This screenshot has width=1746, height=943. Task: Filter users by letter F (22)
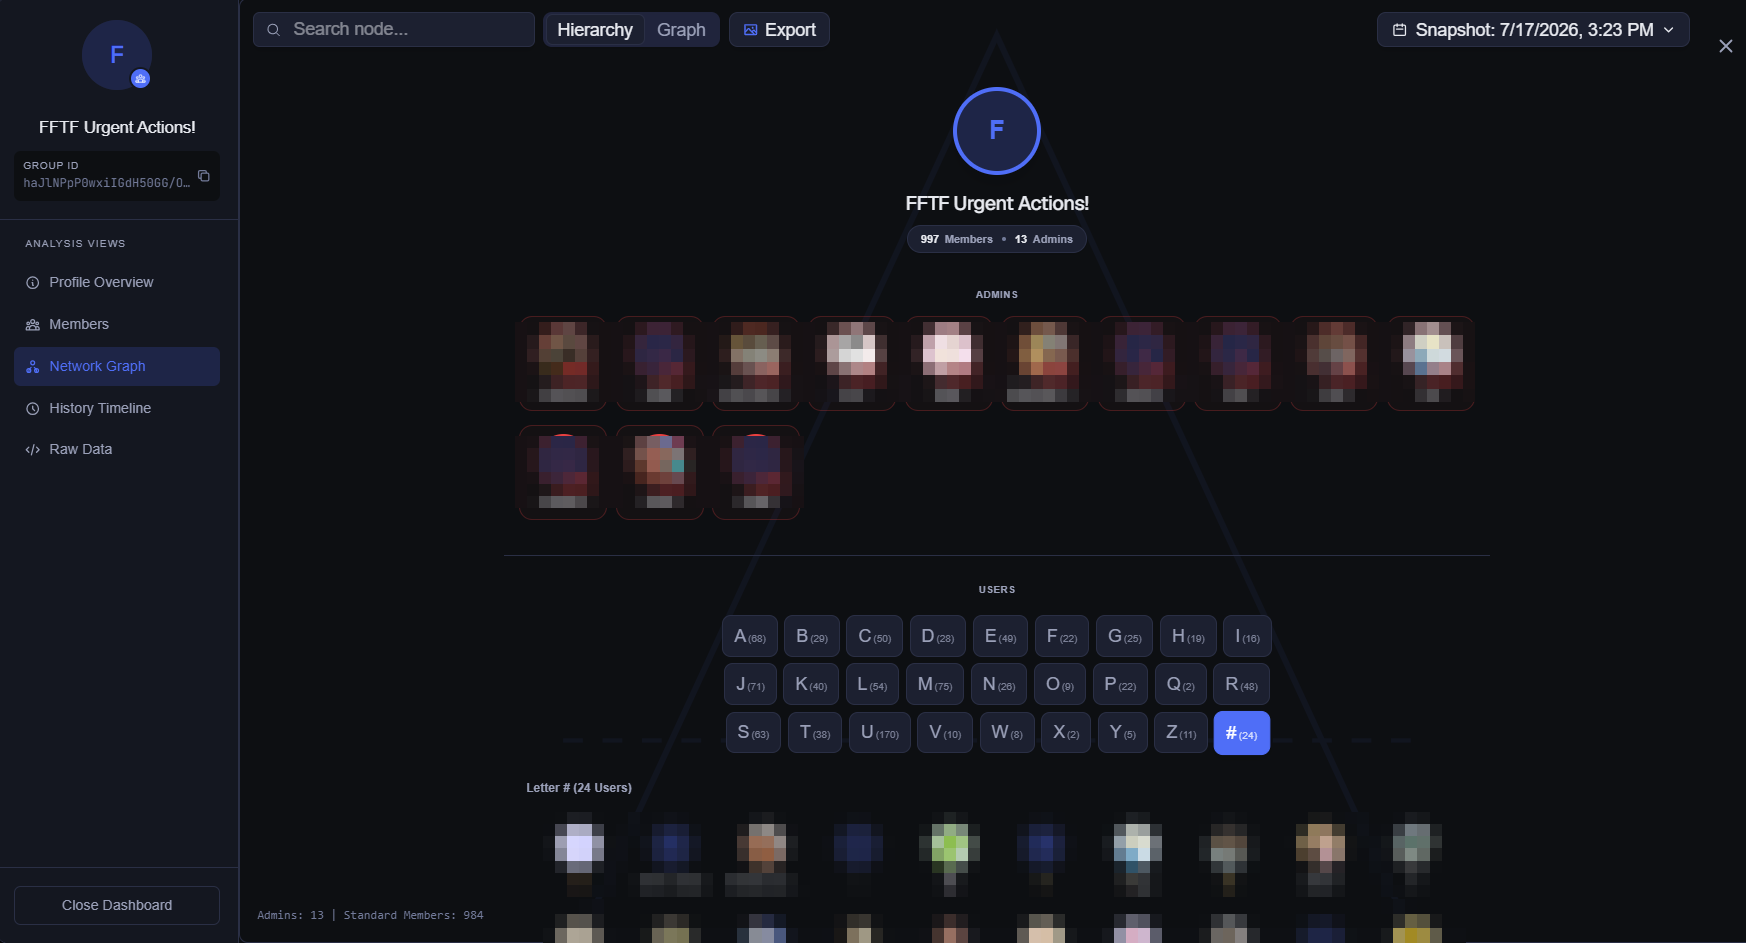[1062, 637]
